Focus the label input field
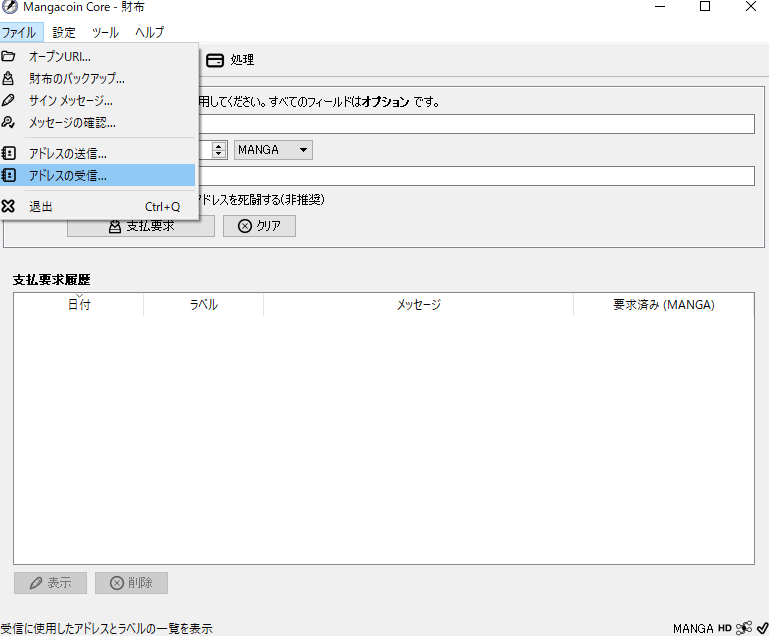This screenshot has width=769, height=636. pyautogui.click(x=476, y=124)
